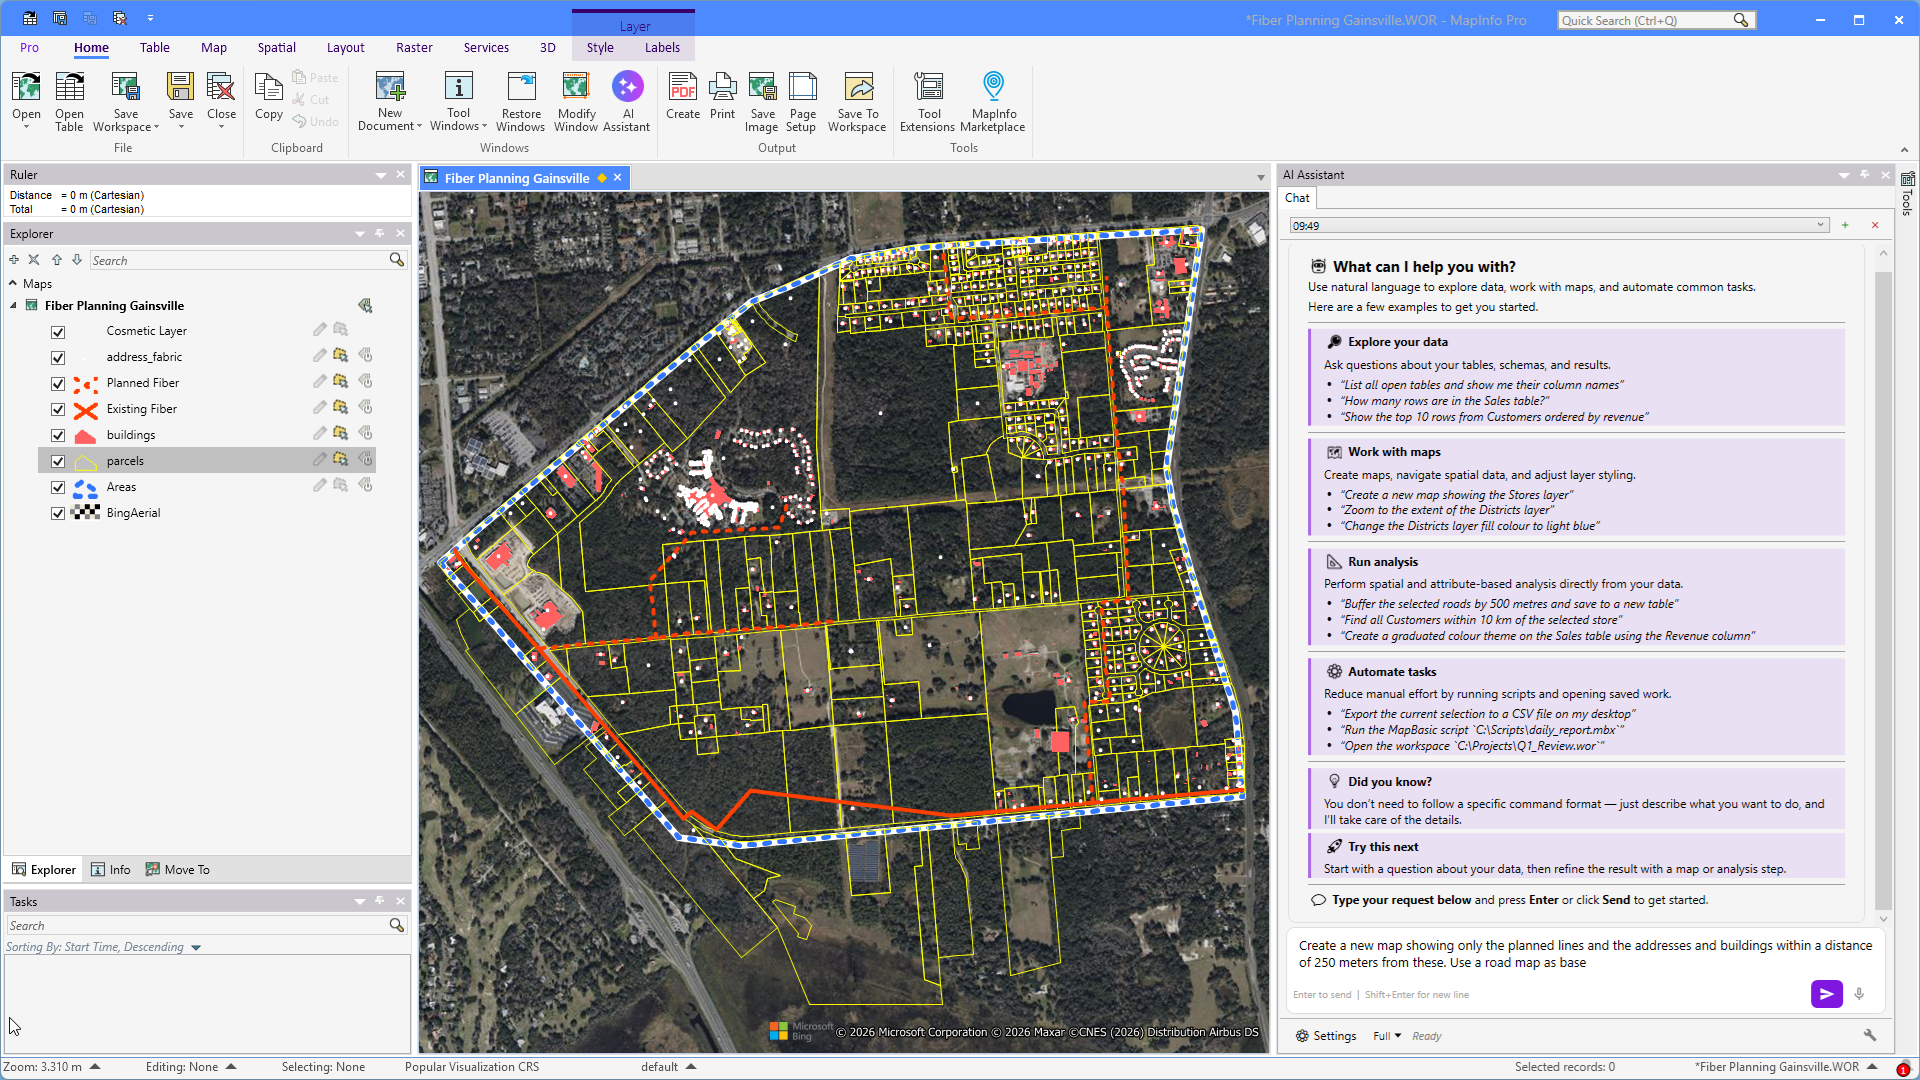Screen dimensions: 1920x1080
Task: Uncheck the parcels layer checkbox
Action: pos(58,461)
